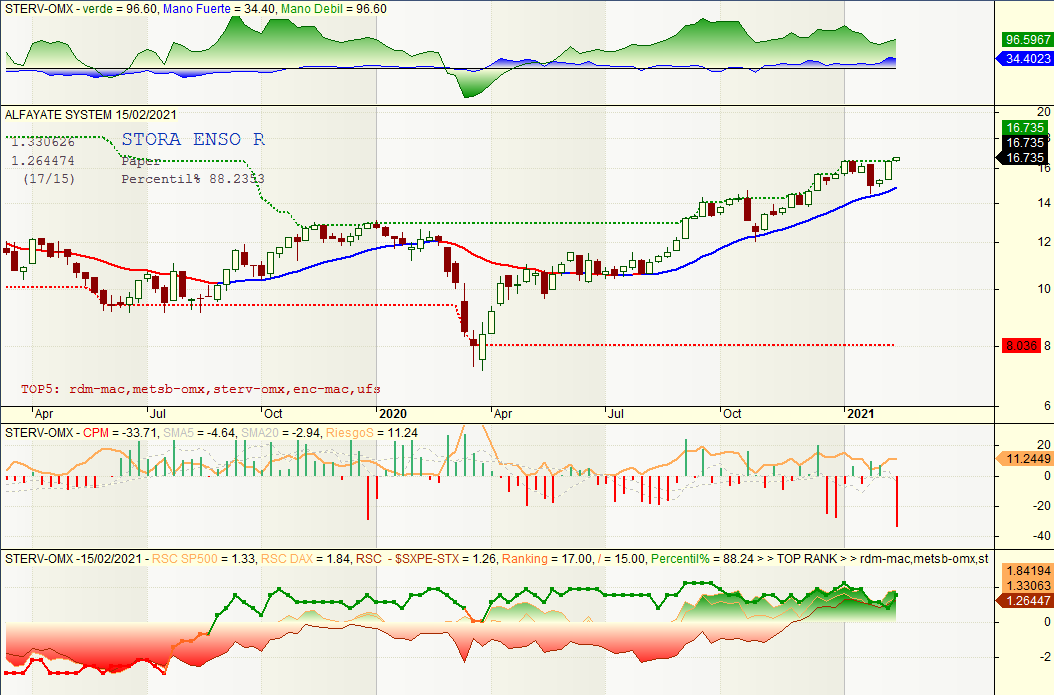This screenshot has width=1054, height=695.
Task: Click the Percentil% 88.2353 text
Action: click(x=193, y=179)
